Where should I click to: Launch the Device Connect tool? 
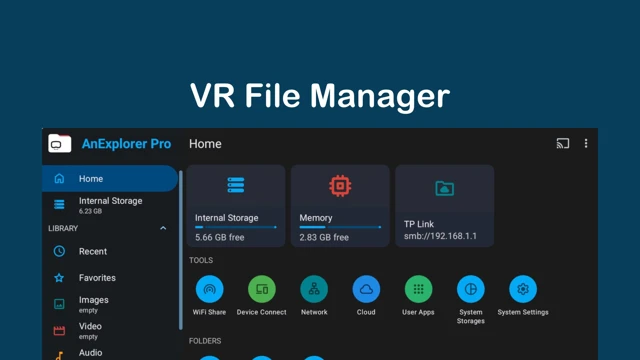click(x=262, y=296)
